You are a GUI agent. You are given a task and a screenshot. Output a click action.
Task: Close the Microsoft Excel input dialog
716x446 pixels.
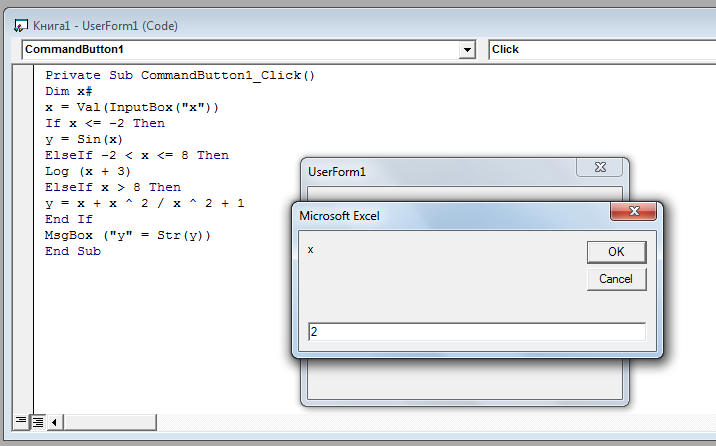(x=633, y=211)
